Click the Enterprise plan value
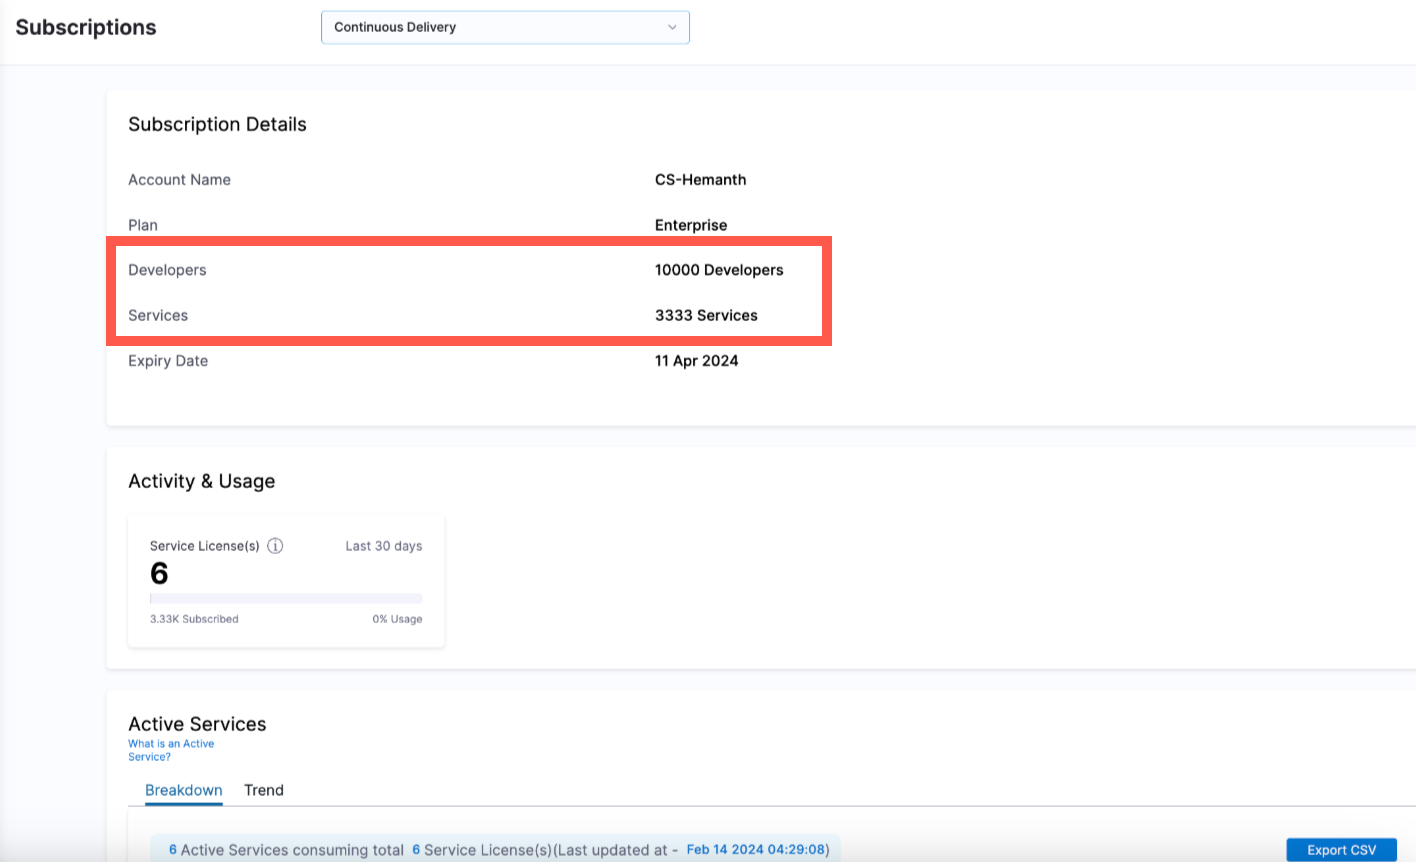The width and height of the screenshot is (1416, 862). click(x=691, y=225)
